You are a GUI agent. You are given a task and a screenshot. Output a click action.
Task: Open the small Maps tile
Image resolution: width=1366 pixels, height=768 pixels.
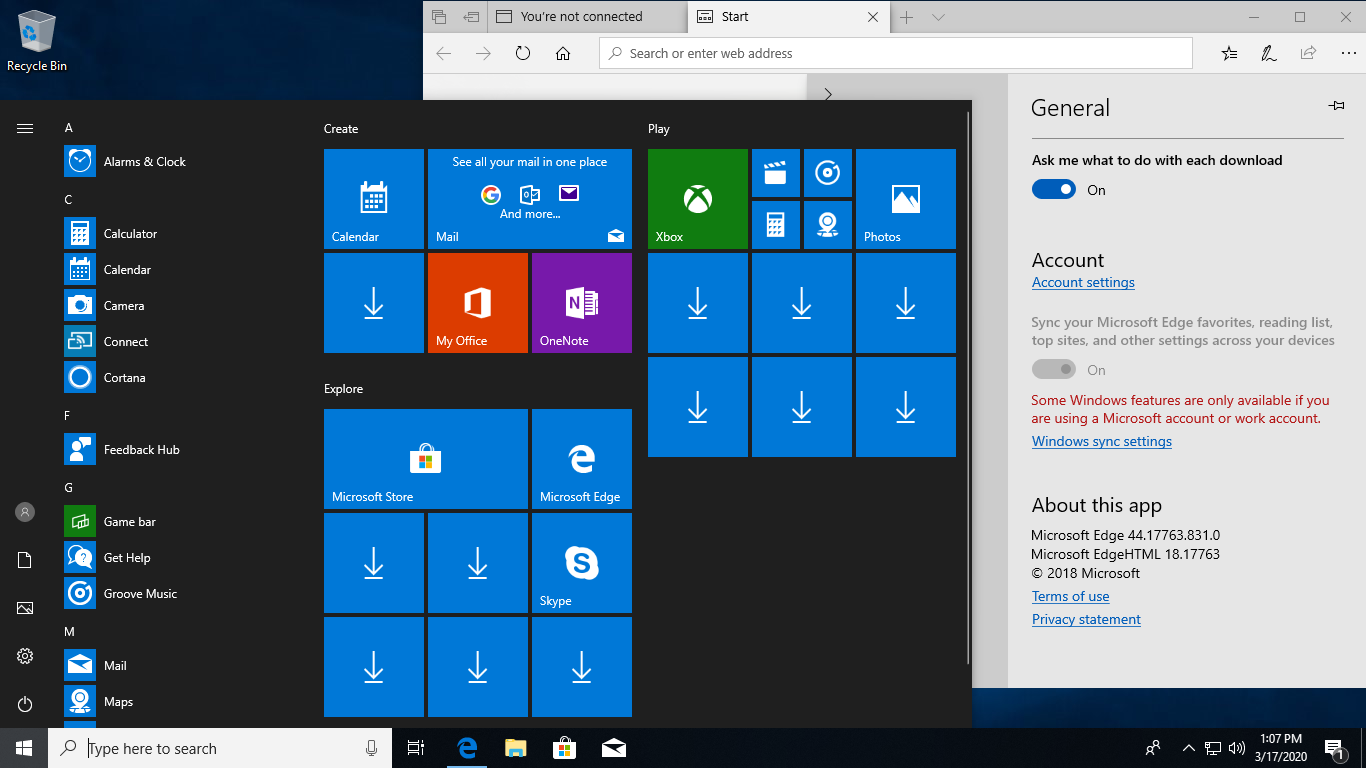828,225
